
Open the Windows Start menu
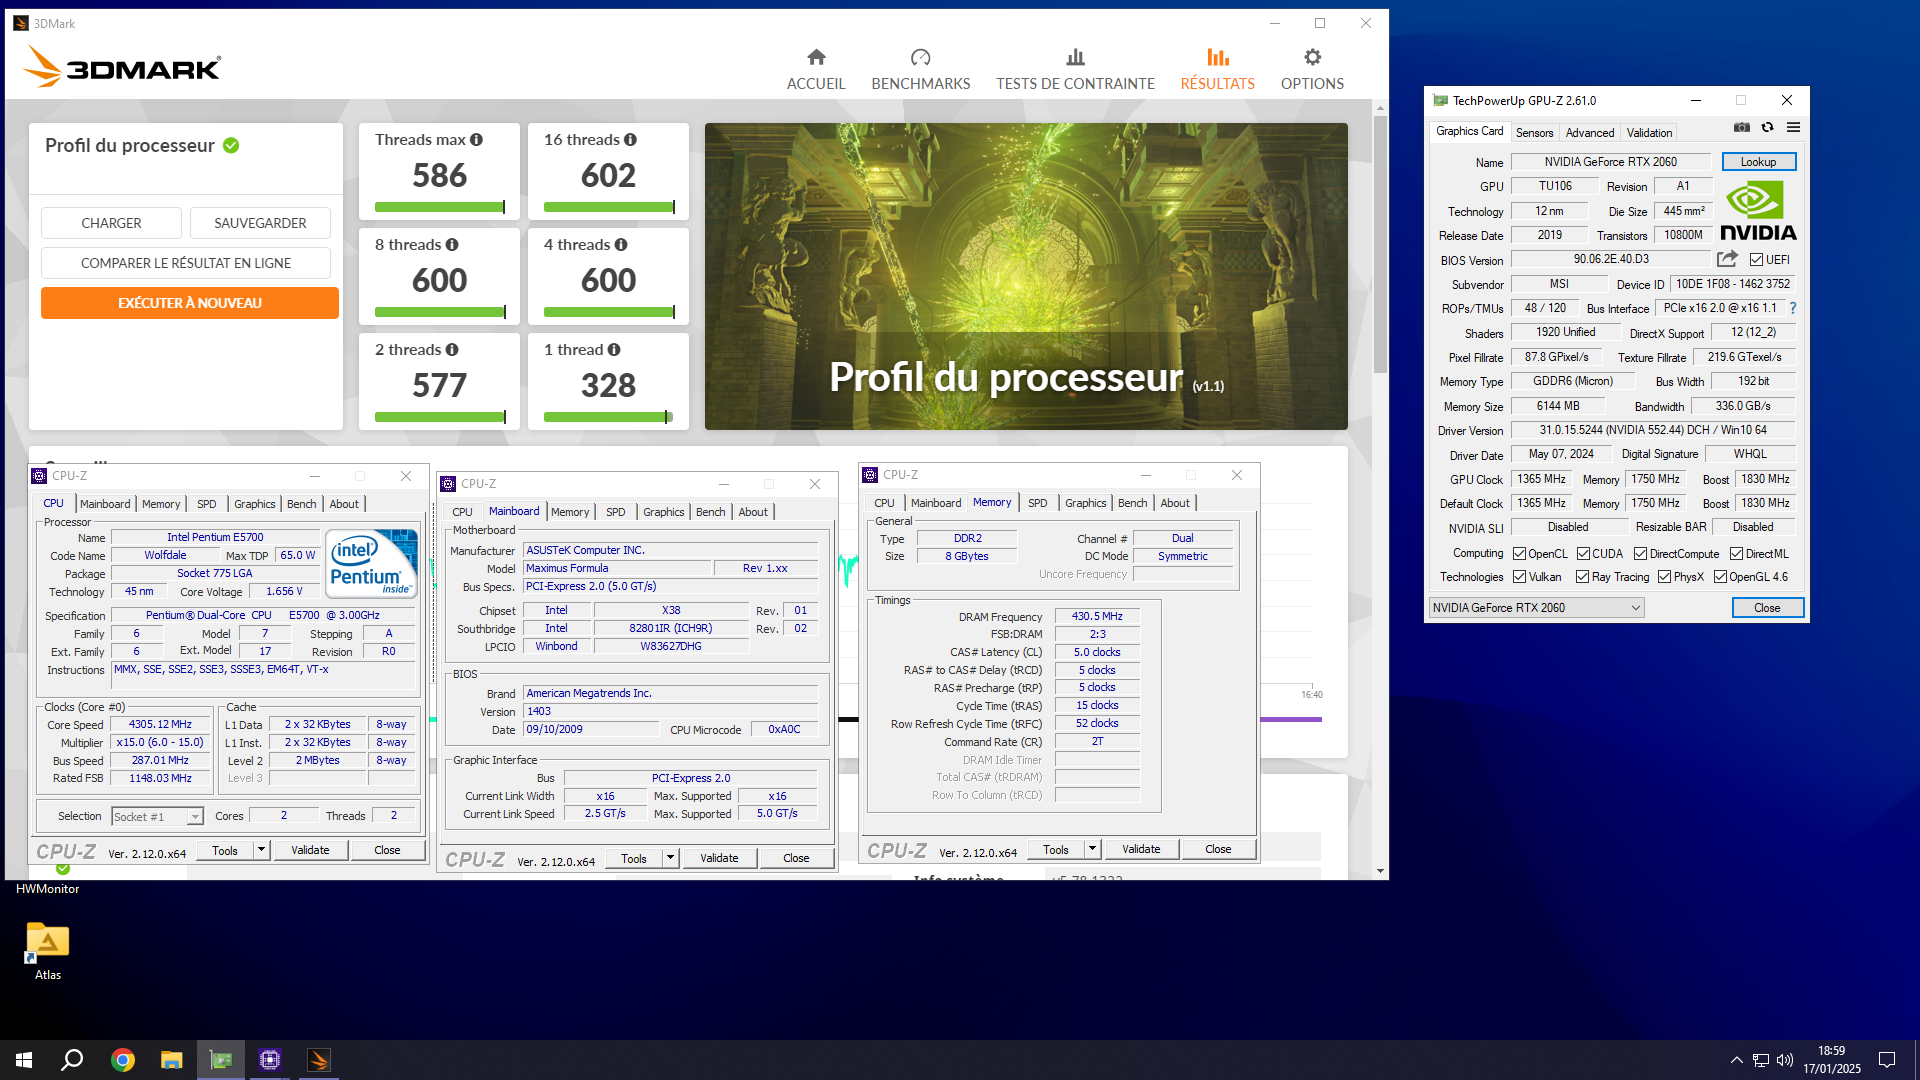click(x=24, y=1060)
